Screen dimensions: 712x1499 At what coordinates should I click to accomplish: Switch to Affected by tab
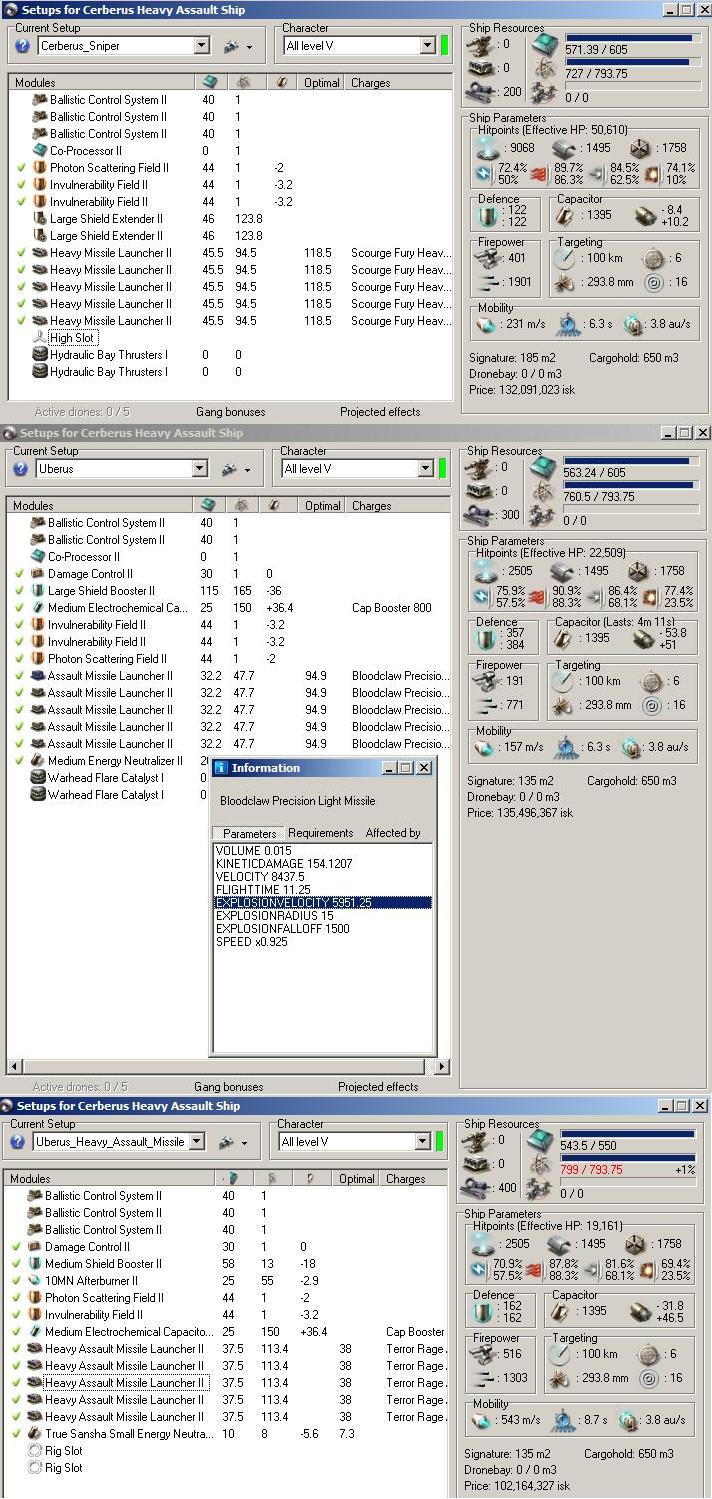click(x=393, y=833)
